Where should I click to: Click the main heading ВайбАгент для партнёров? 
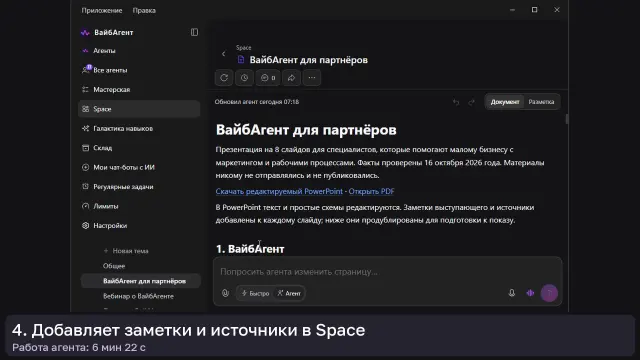coord(306,130)
